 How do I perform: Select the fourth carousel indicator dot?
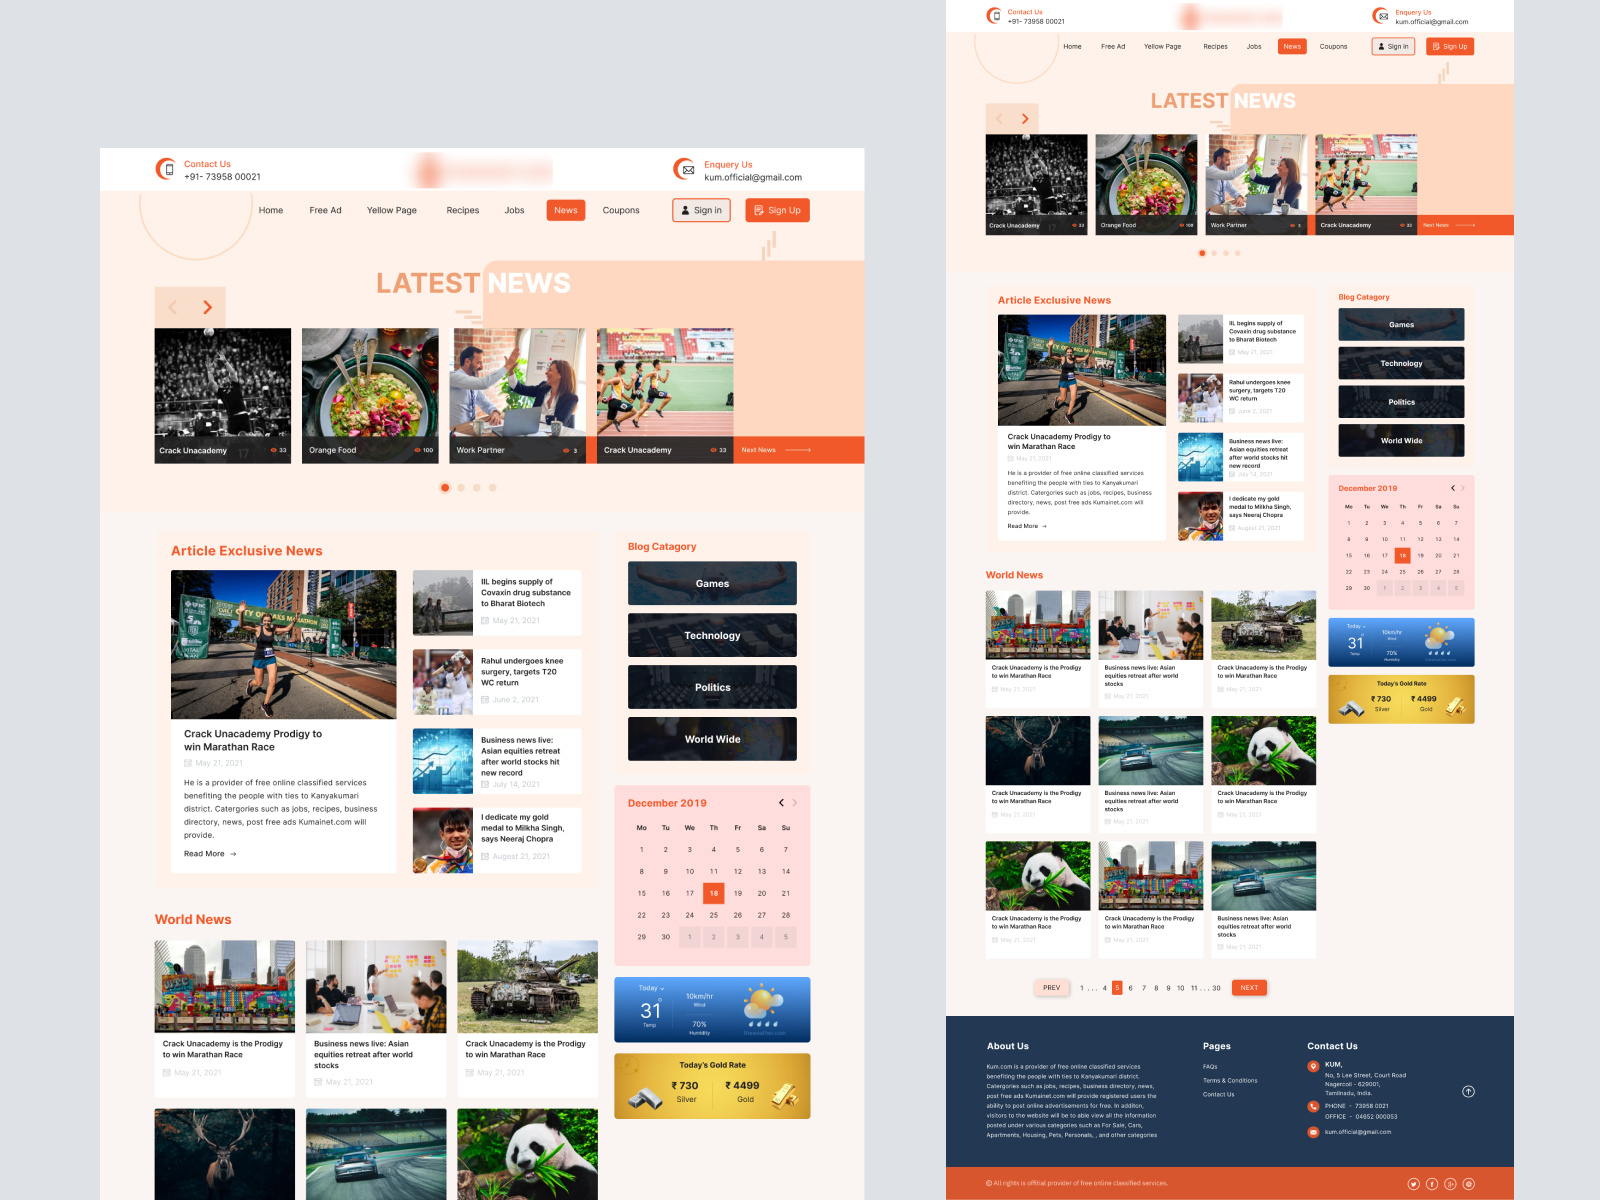[x=492, y=488]
